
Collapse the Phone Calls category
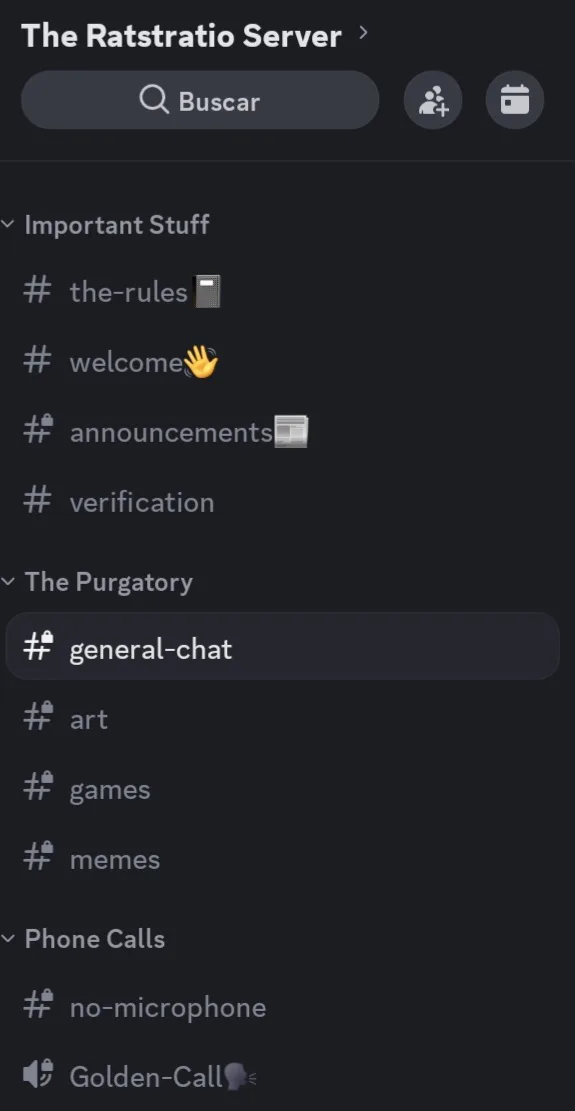pos(84,939)
